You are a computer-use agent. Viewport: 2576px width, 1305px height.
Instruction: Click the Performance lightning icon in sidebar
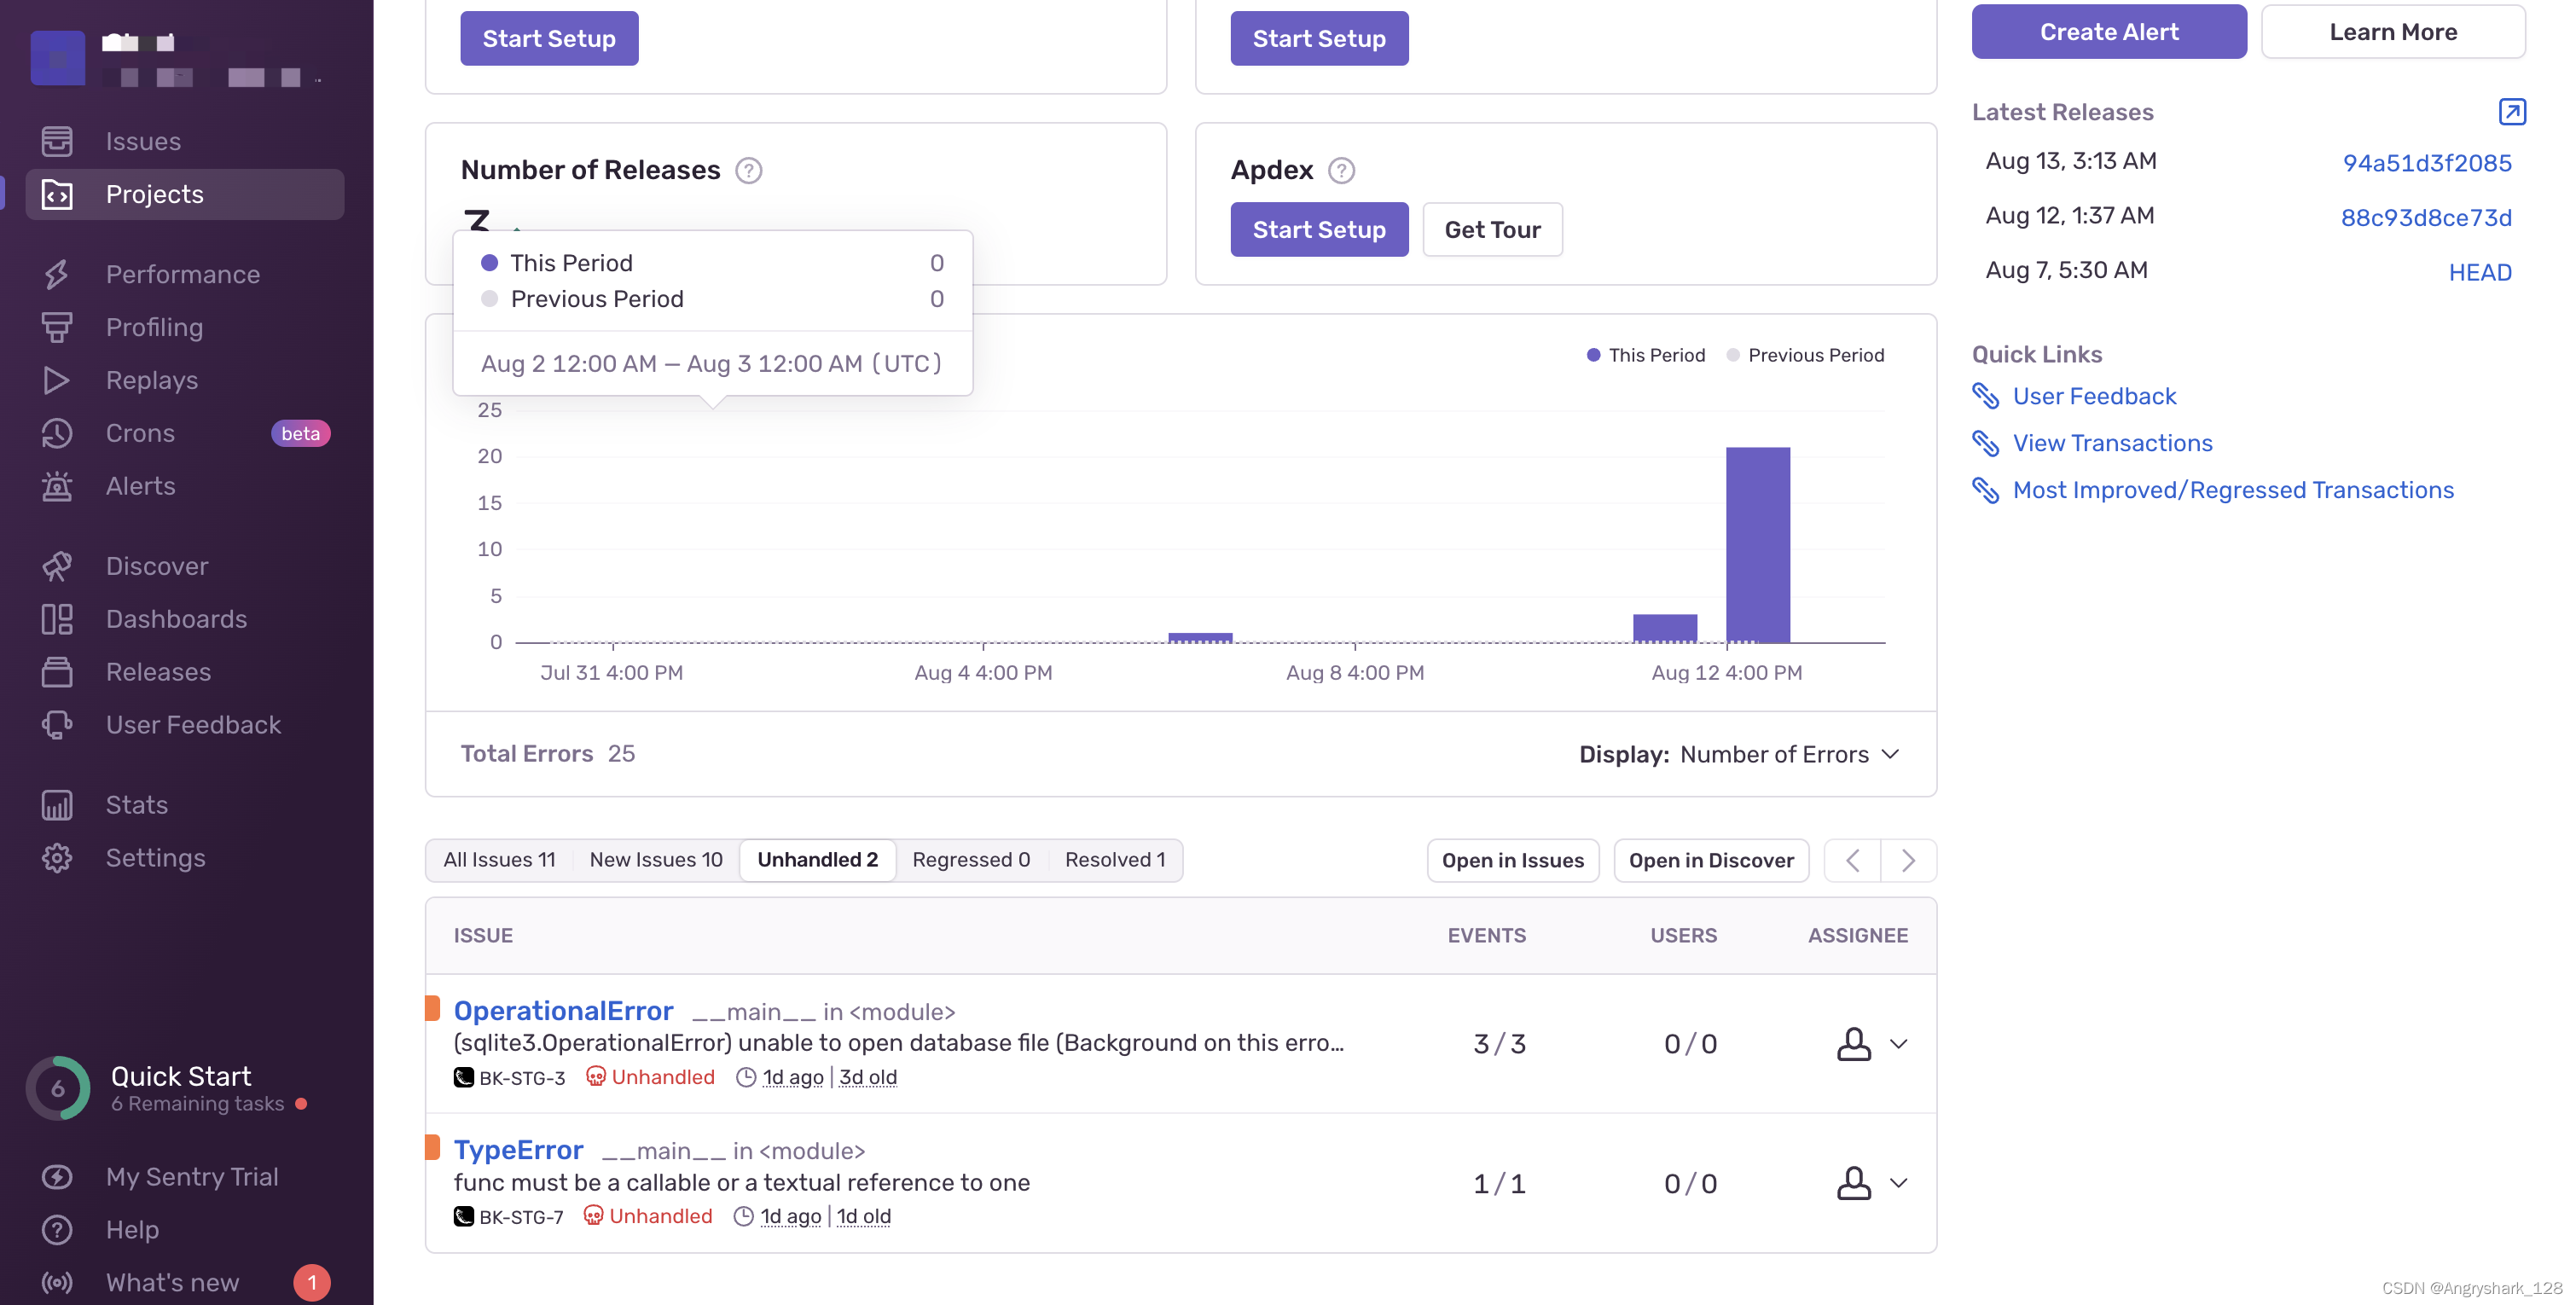(57, 274)
